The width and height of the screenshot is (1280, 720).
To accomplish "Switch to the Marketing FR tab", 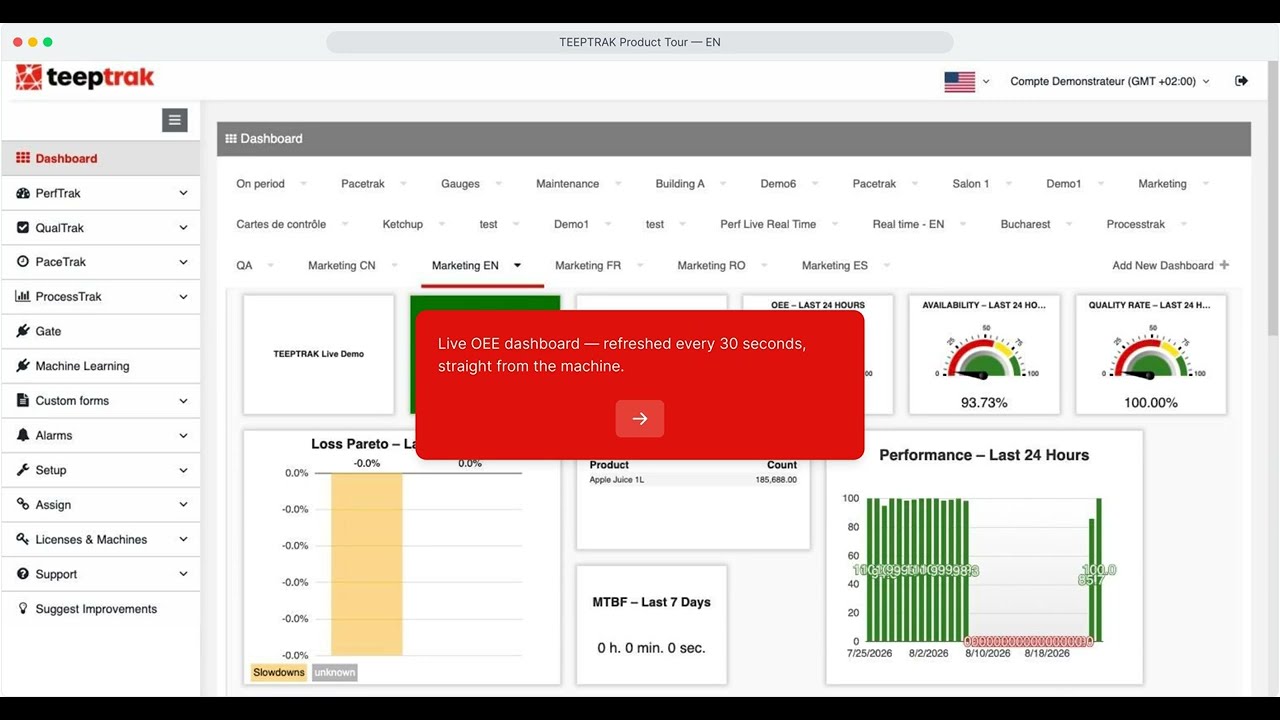I will coord(588,265).
